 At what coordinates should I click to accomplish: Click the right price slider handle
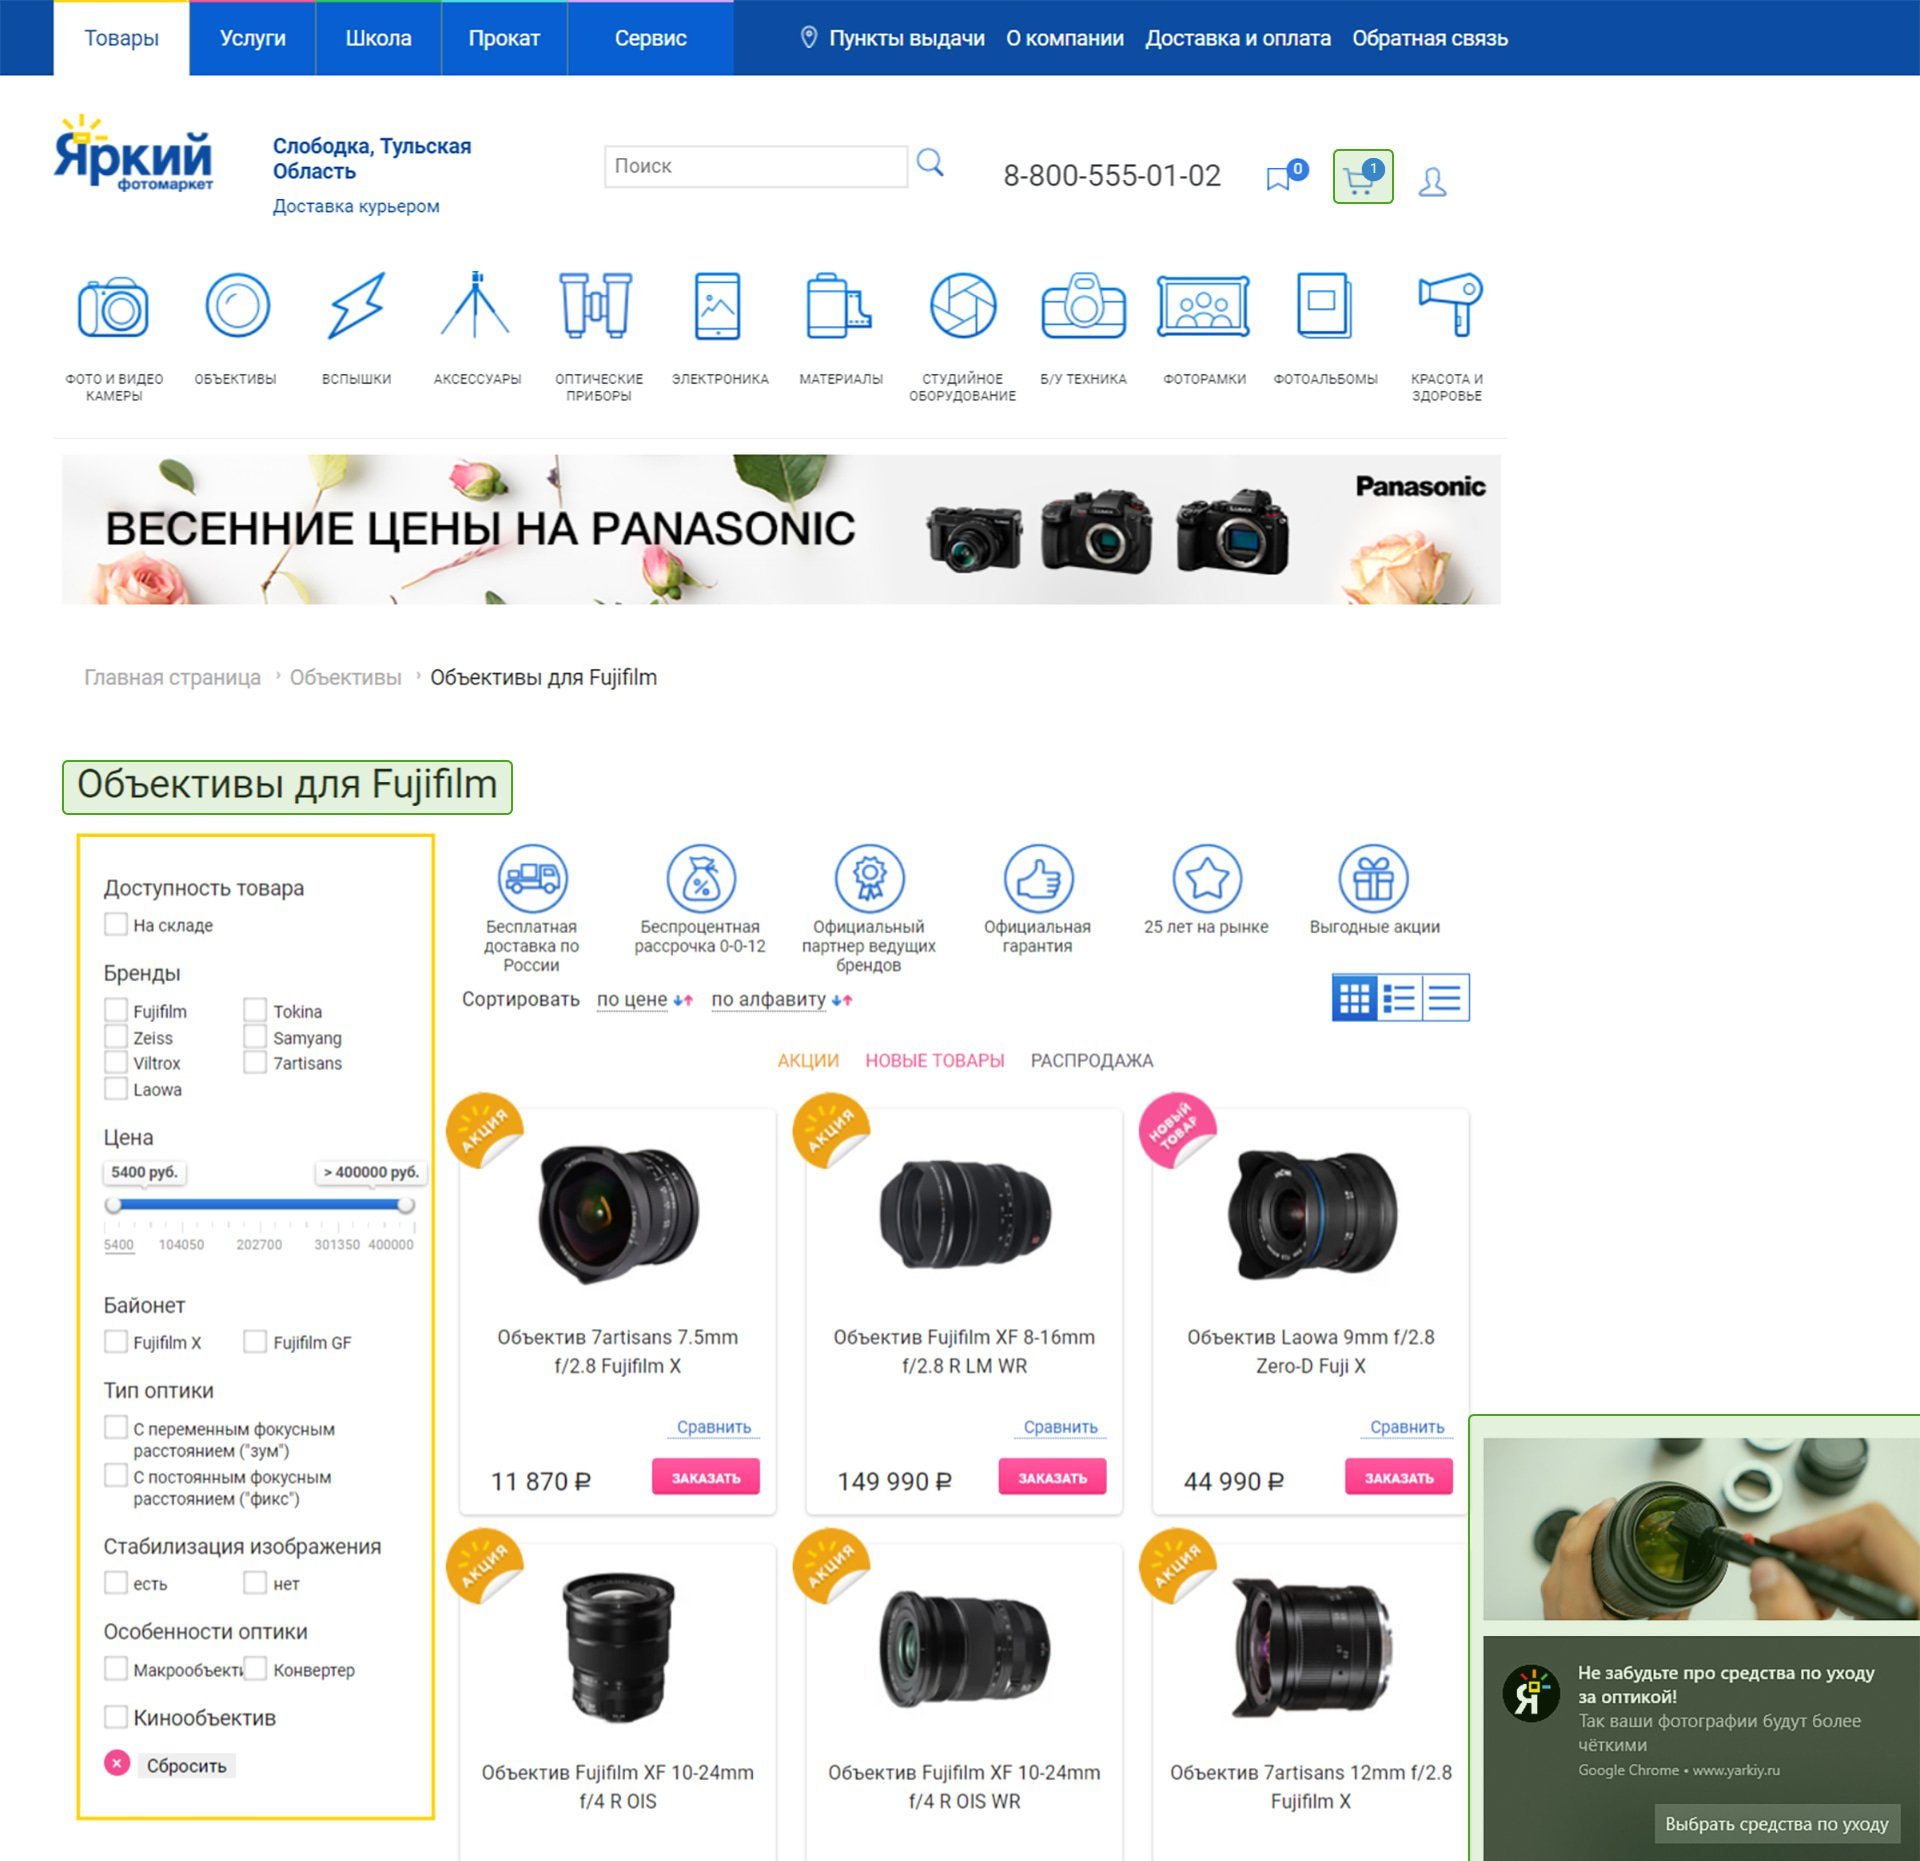(405, 1205)
